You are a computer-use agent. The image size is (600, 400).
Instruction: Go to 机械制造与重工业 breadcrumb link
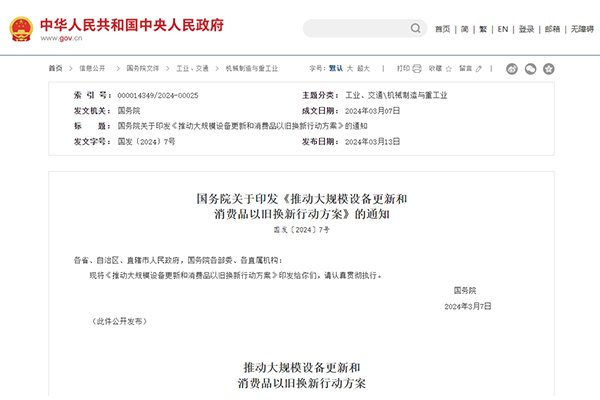pyautogui.click(x=248, y=68)
